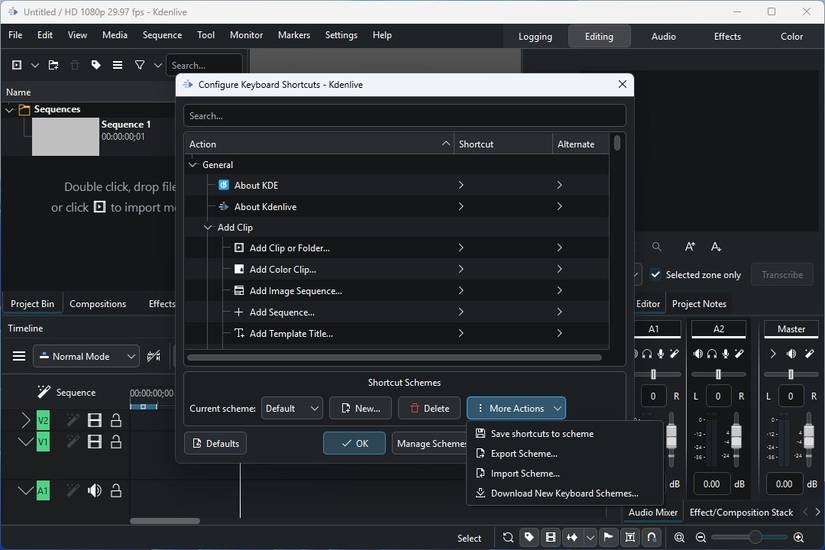Click the zoom fit icon in status bar
This screenshot has height=550, width=825.
point(679,537)
